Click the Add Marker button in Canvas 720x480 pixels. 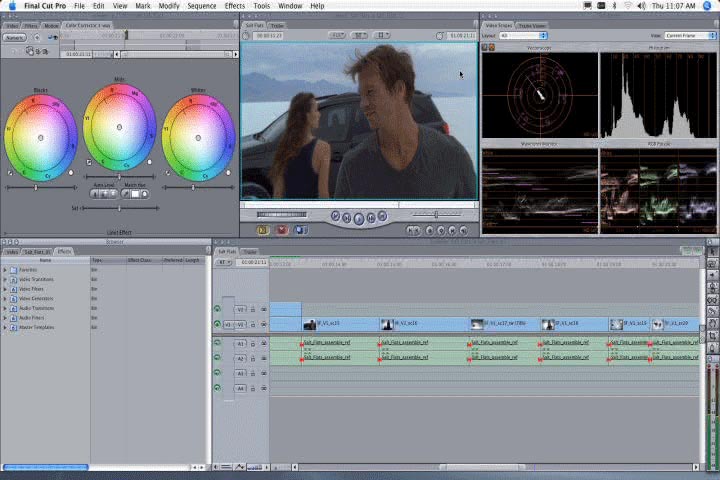pos(430,230)
